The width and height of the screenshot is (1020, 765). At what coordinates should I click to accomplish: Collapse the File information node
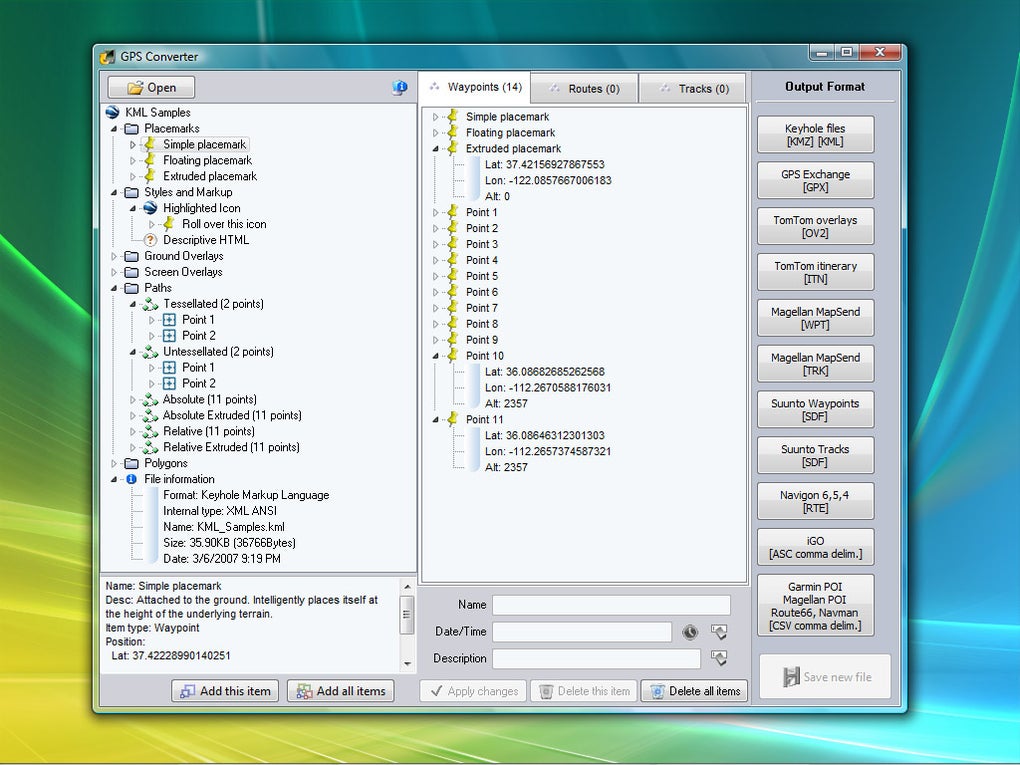coord(114,479)
